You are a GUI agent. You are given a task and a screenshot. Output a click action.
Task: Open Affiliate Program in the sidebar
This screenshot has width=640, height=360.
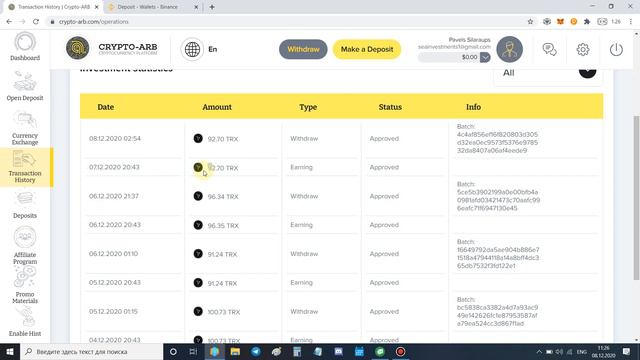tap(25, 245)
